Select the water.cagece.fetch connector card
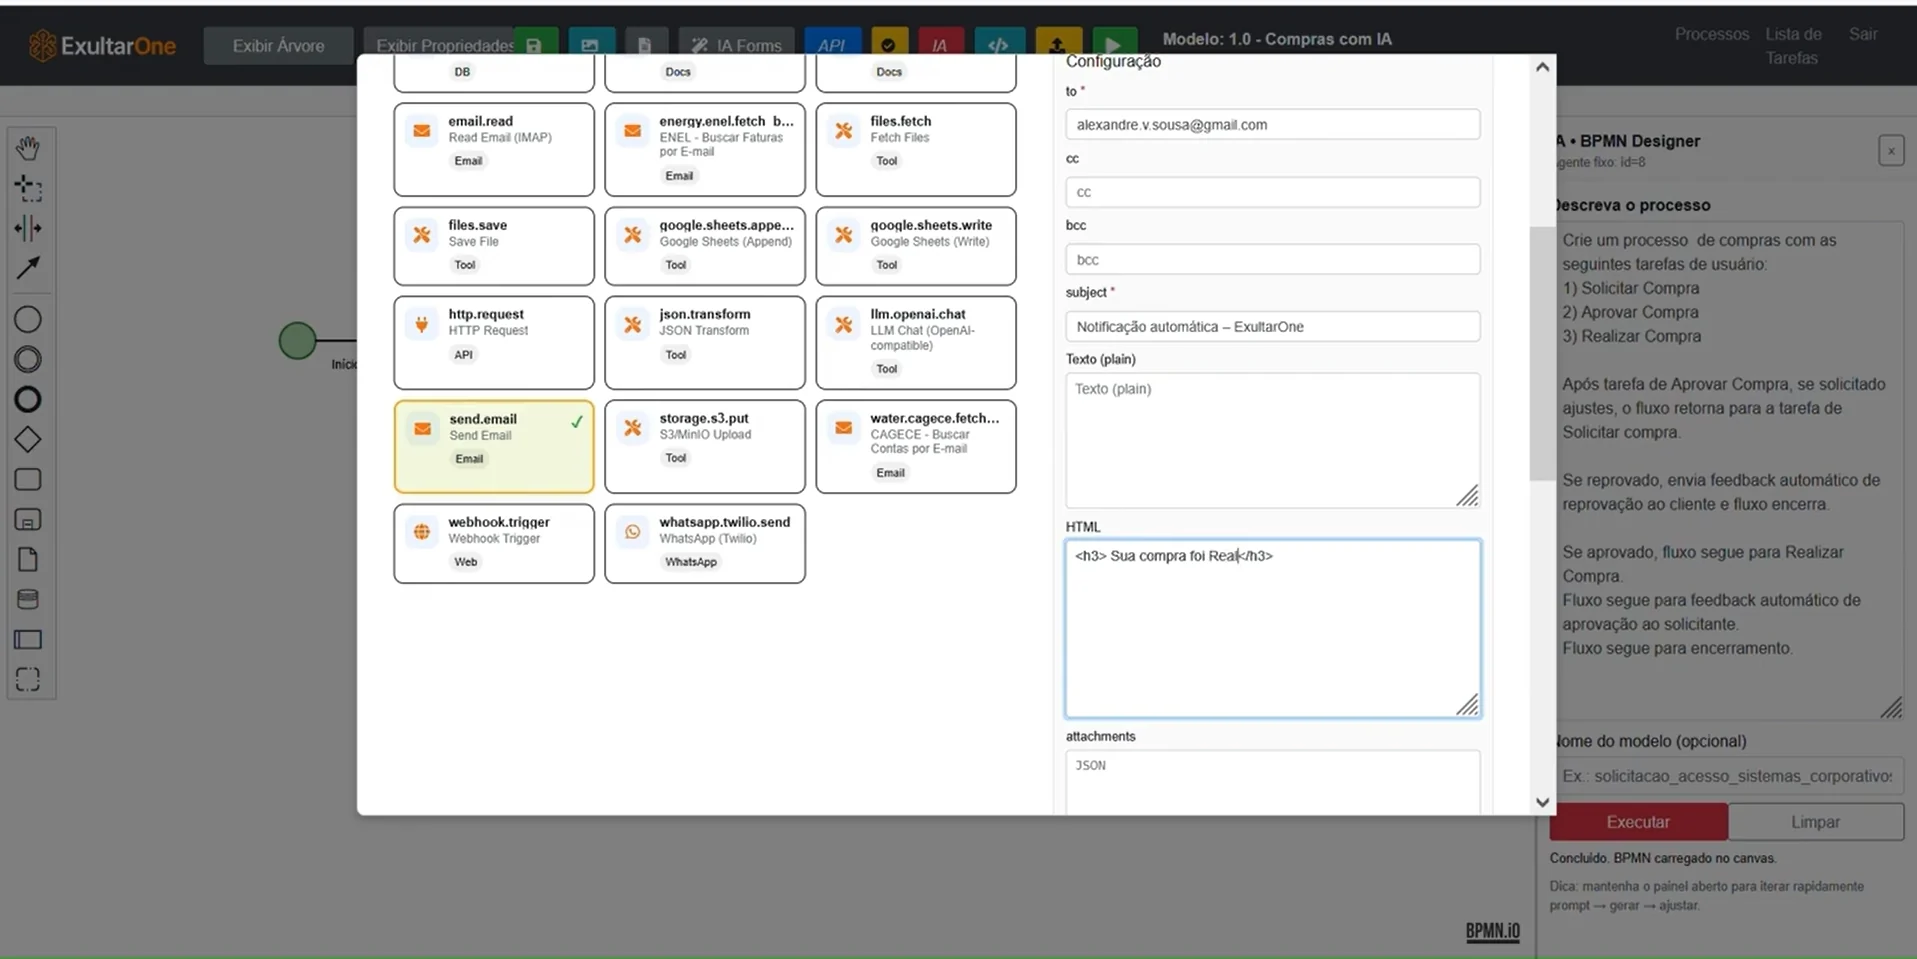The width and height of the screenshot is (1917, 959). 916,446
